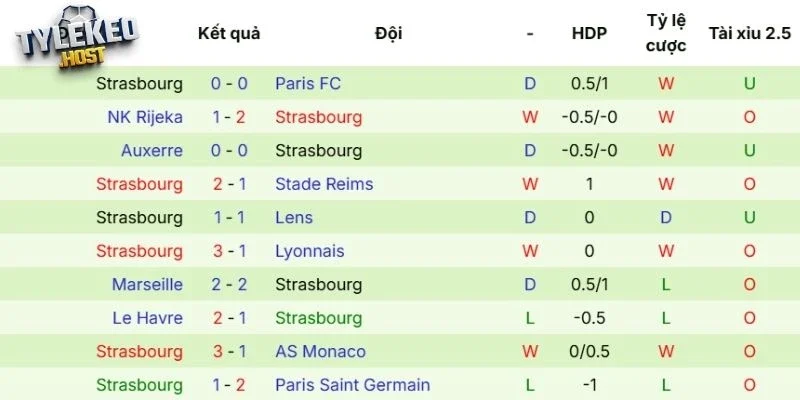This screenshot has width=800, height=400.
Task: Click the Đội column header
Action: click(x=388, y=33)
